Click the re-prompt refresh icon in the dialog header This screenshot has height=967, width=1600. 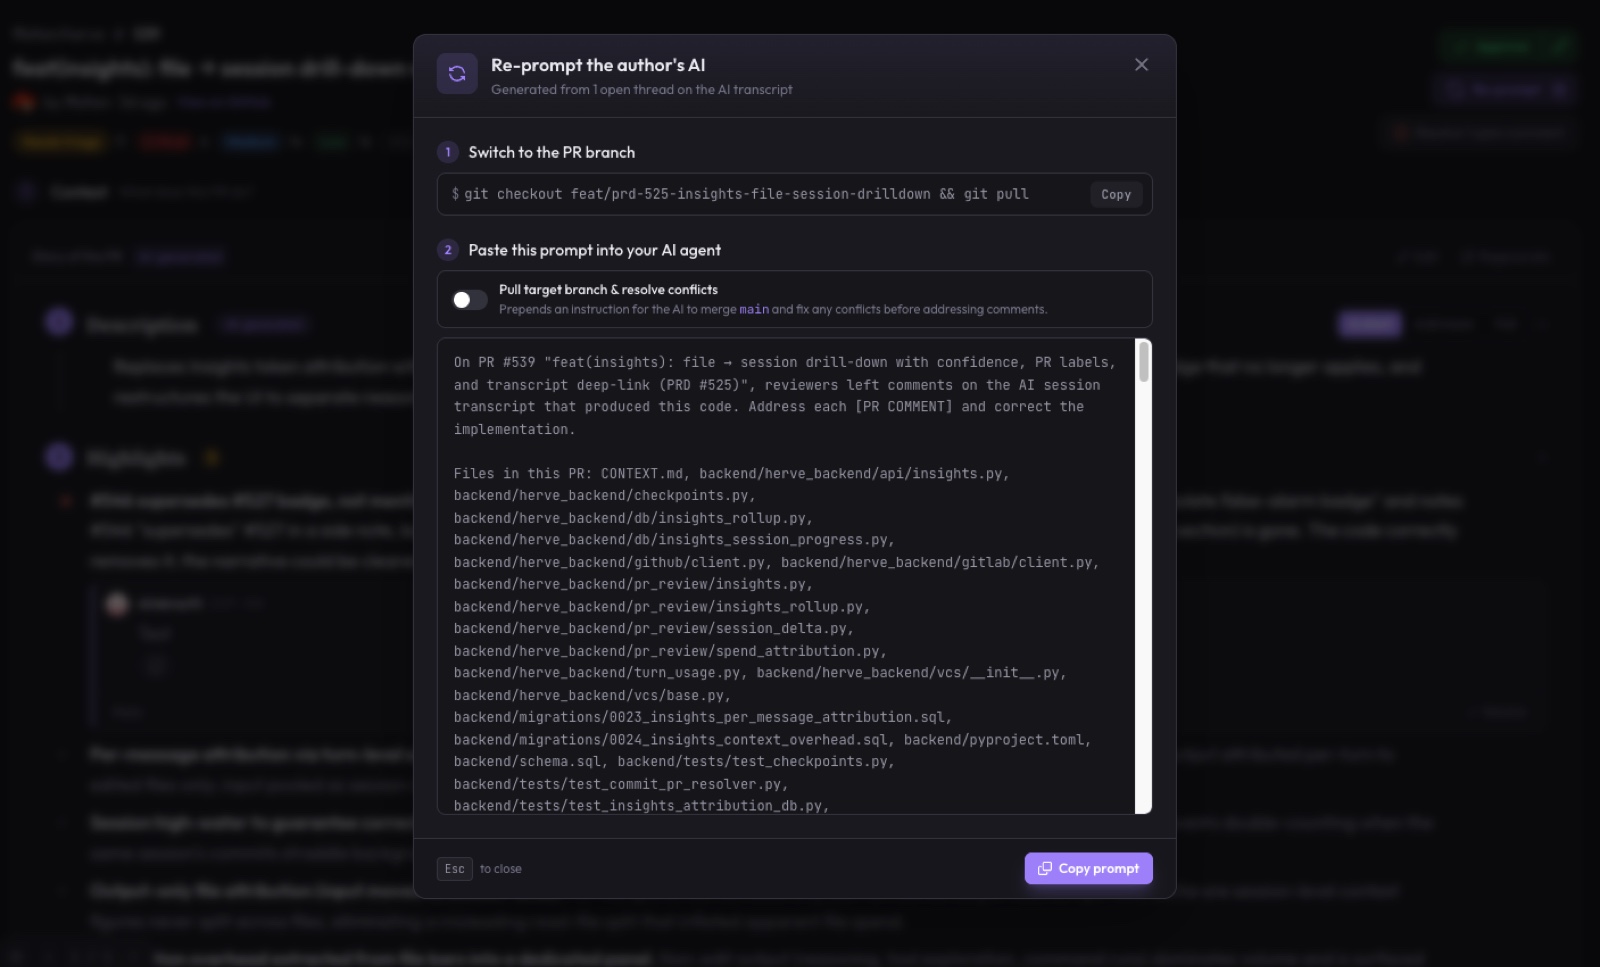(x=457, y=73)
